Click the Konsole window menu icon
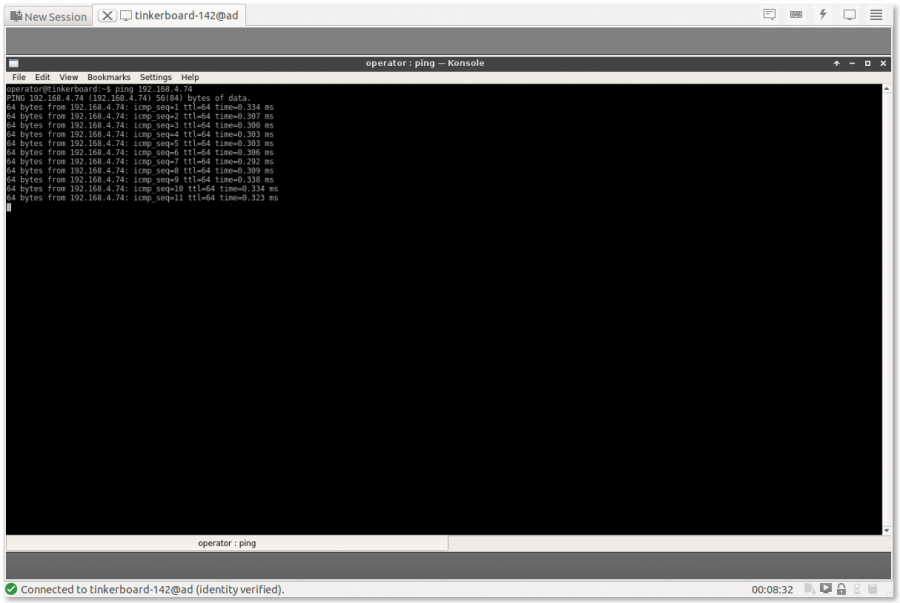This screenshot has width=900, height=603. point(14,63)
